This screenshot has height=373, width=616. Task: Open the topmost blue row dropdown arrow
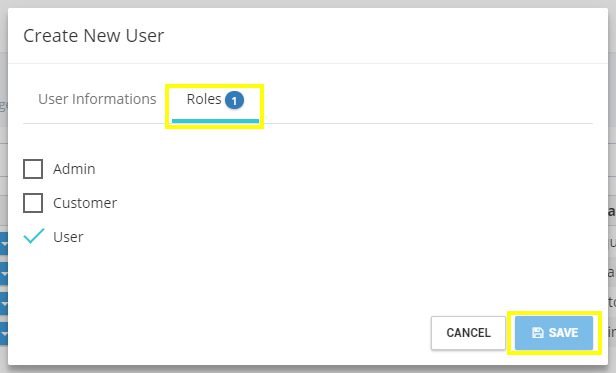(4, 244)
